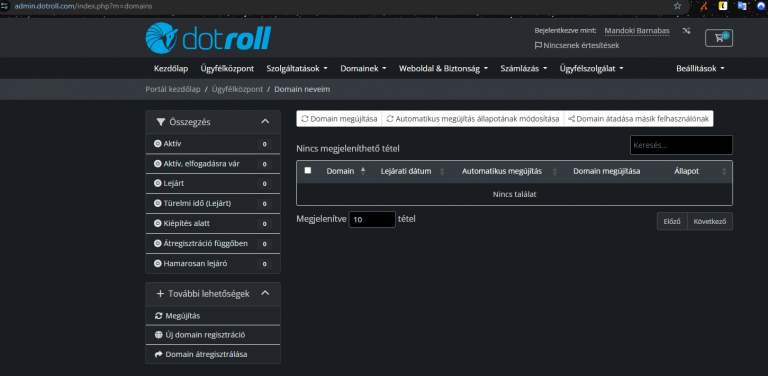Click the globe icon for Új domain regisztráció
The image size is (768, 376).
coord(158,335)
